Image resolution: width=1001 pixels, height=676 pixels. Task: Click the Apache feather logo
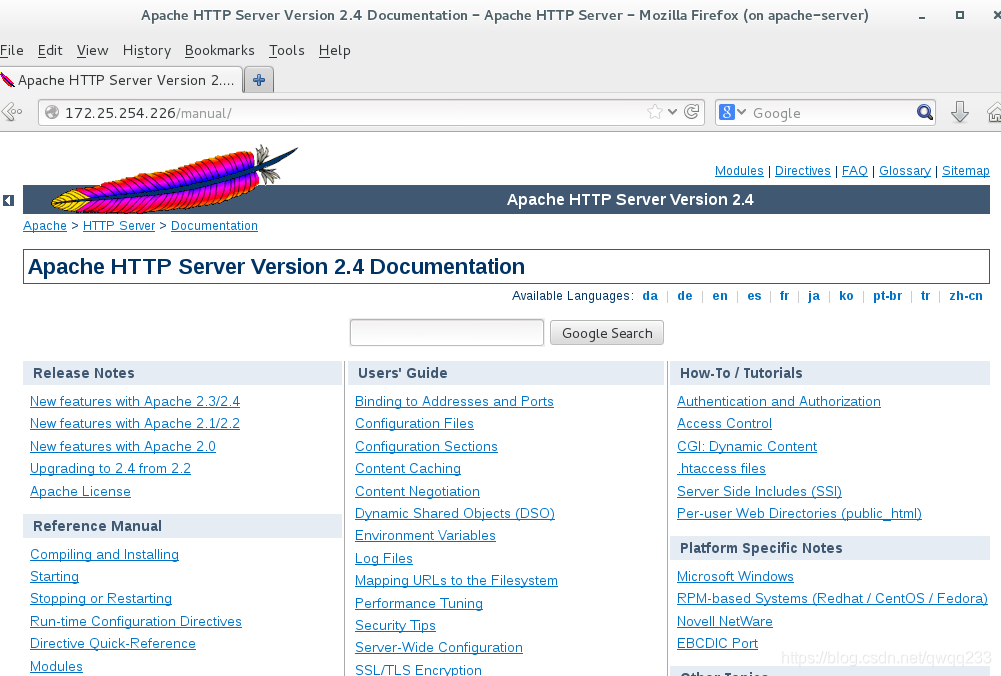click(174, 179)
